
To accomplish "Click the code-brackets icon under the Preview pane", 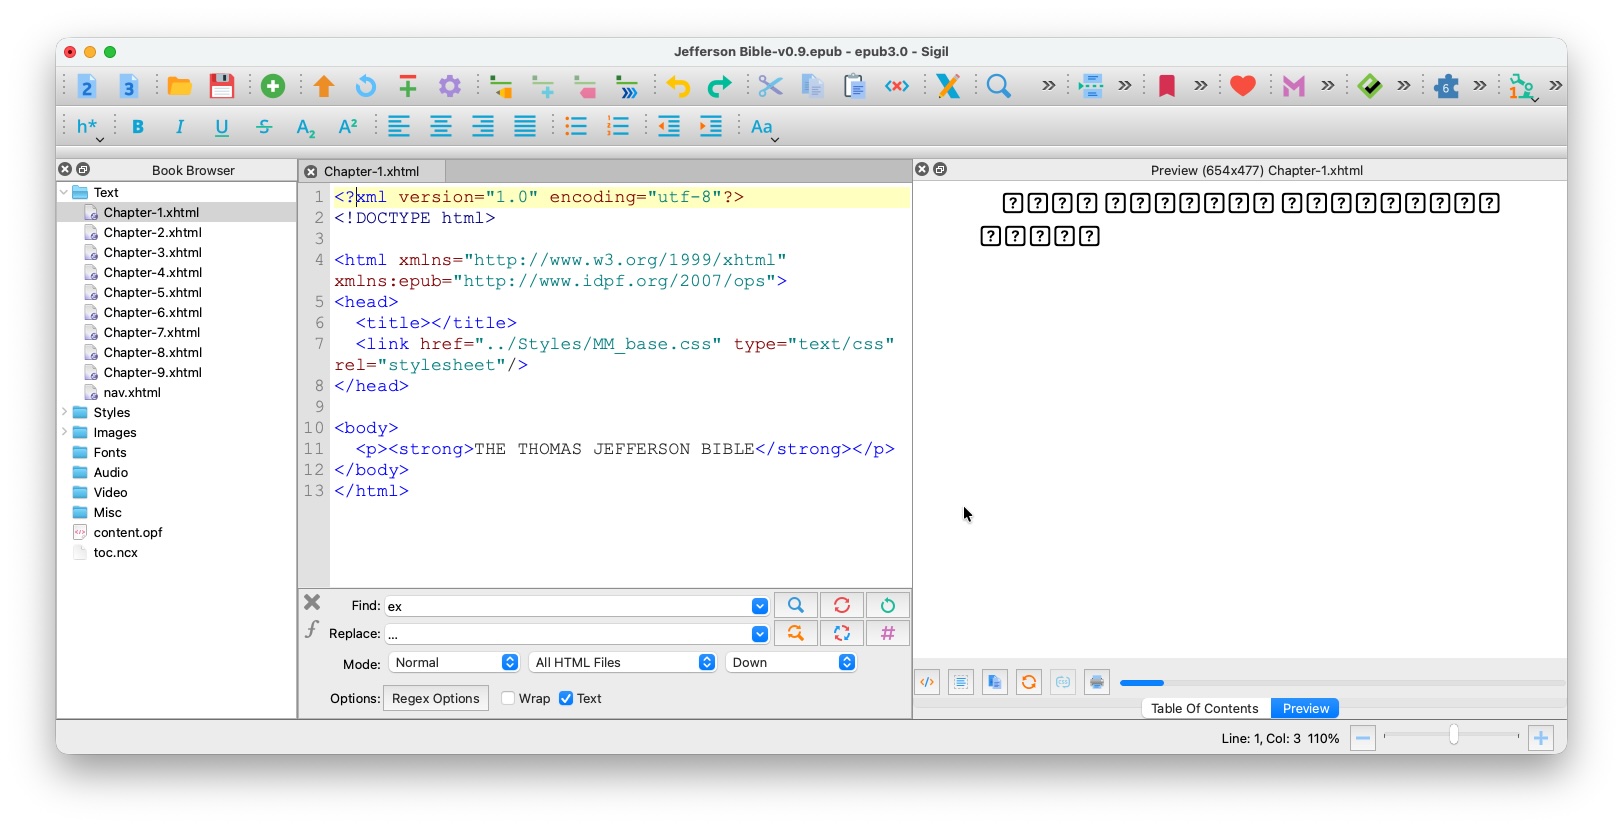I will 927,682.
